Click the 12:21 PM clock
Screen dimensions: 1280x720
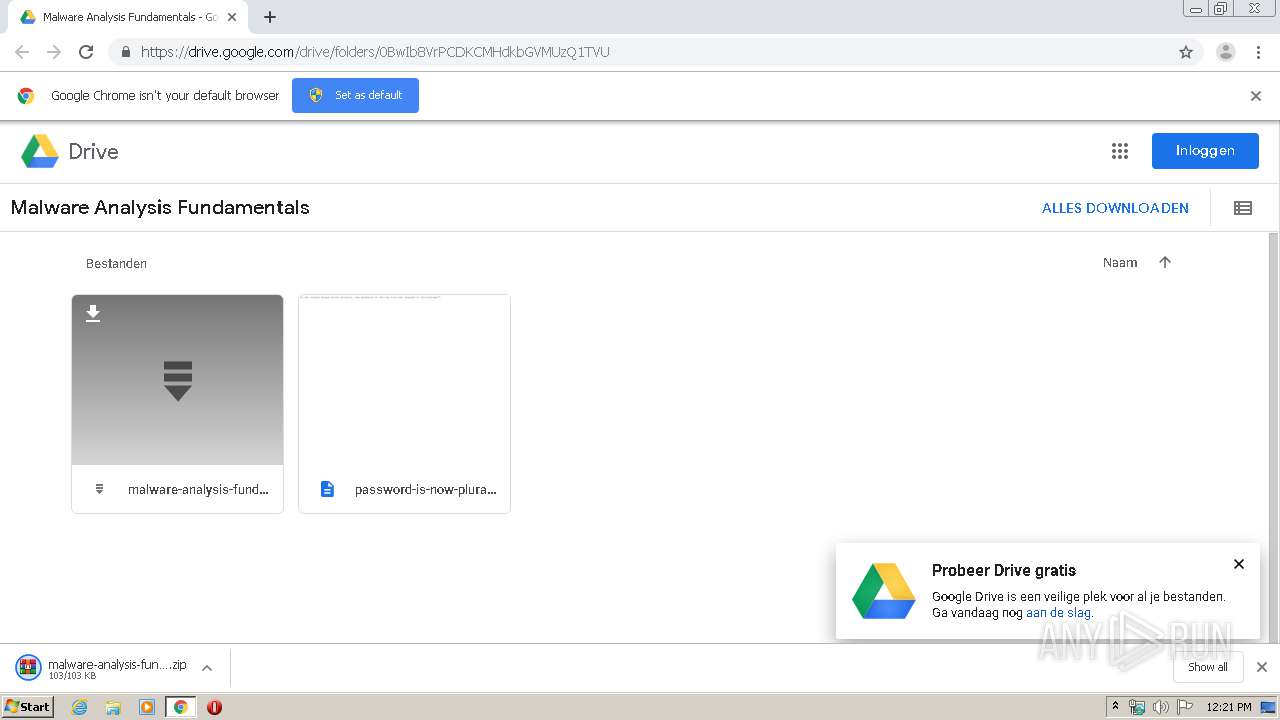point(1229,707)
